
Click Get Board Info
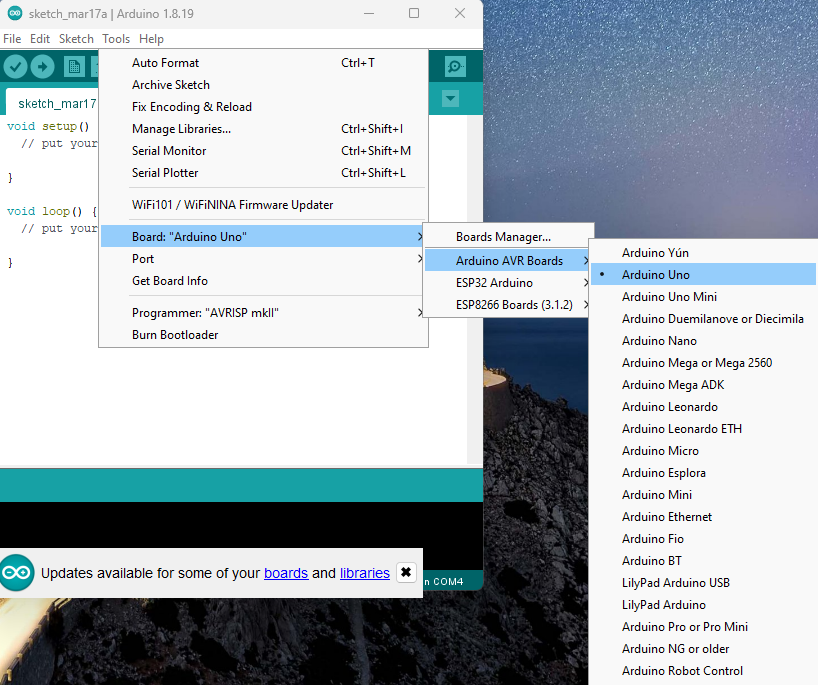pyautogui.click(x=263, y=281)
